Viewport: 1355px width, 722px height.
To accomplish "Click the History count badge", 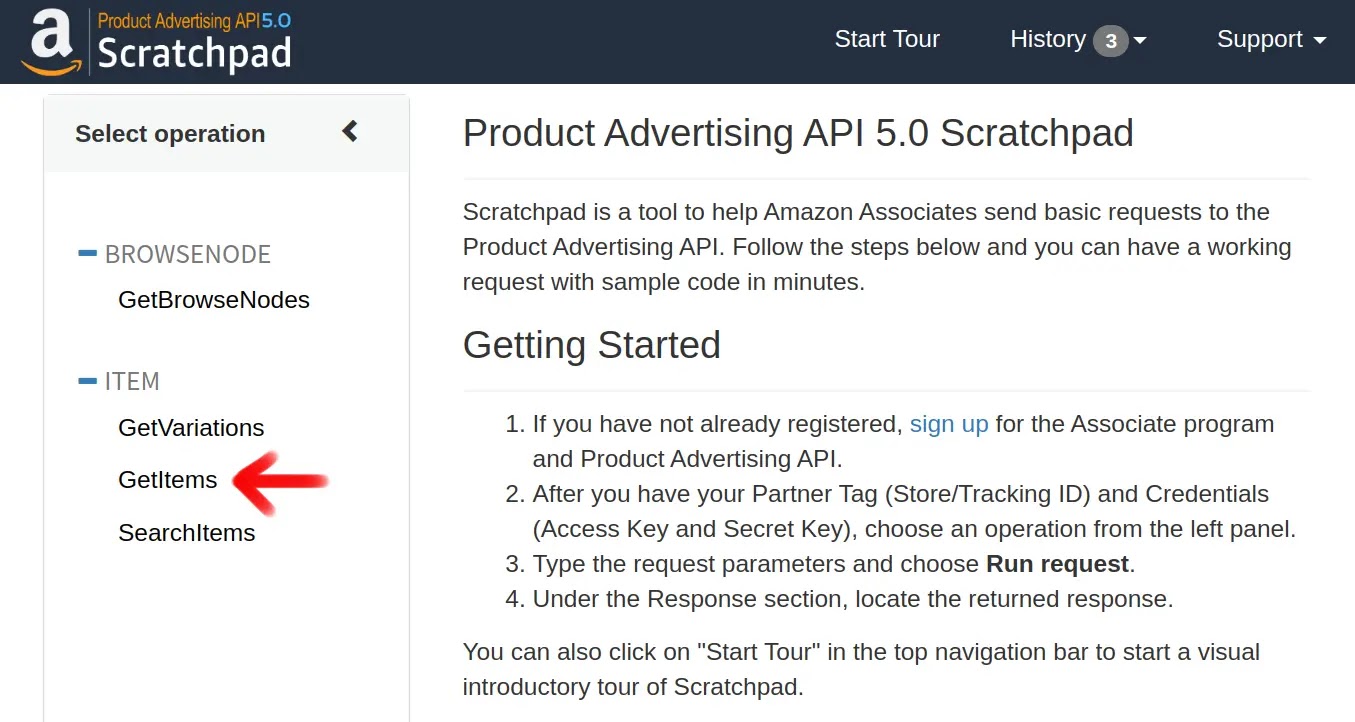I will click(x=1110, y=42).
